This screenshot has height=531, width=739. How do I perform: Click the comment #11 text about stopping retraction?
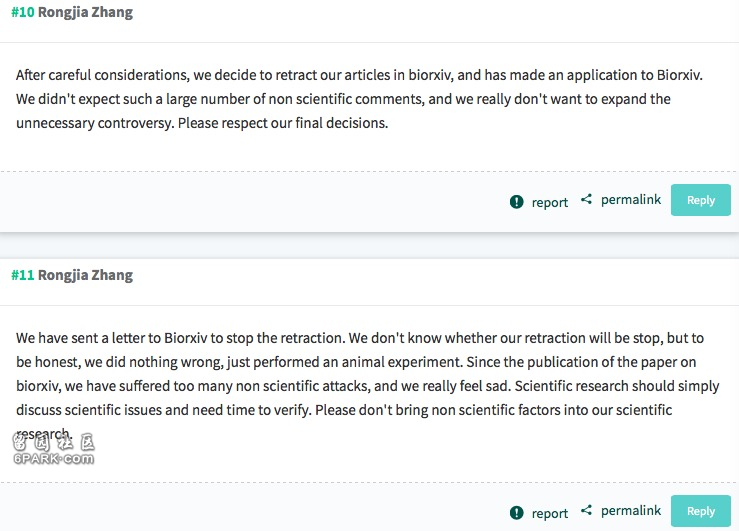(368, 385)
